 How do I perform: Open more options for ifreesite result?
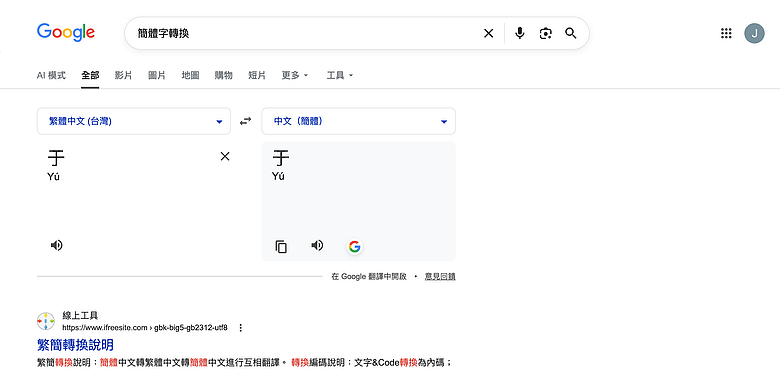click(241, 328)
